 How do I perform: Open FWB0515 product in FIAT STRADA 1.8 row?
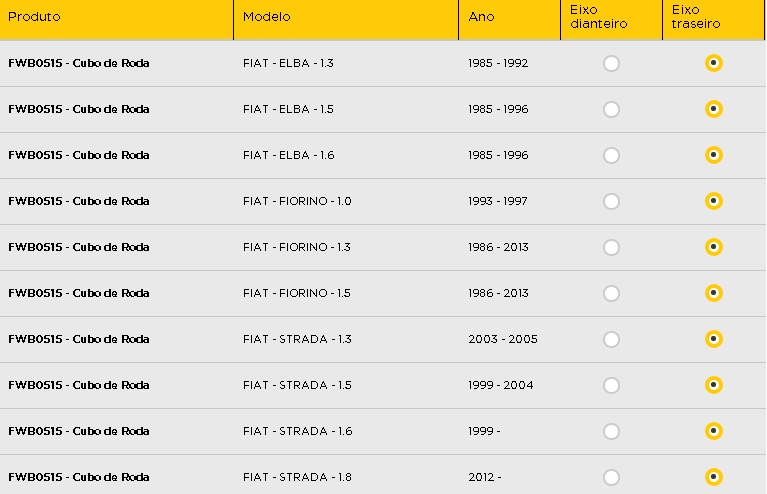[79, 477]
